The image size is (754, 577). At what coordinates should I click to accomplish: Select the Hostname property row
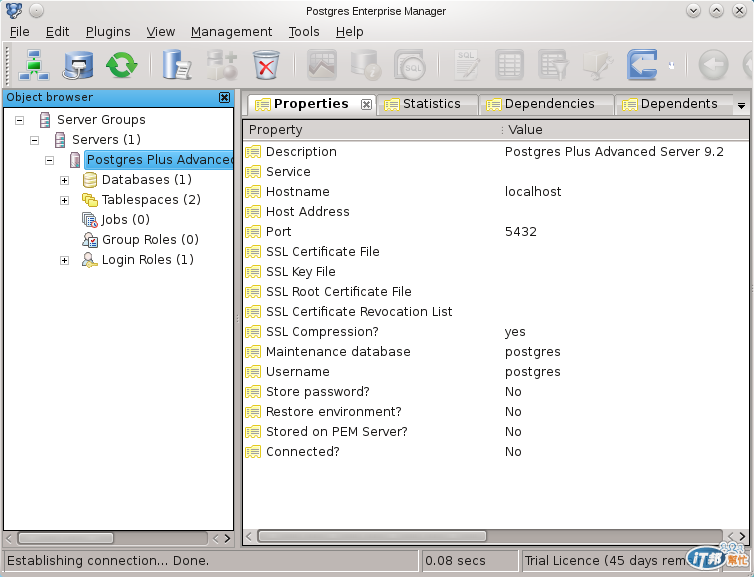click(495, 192)
